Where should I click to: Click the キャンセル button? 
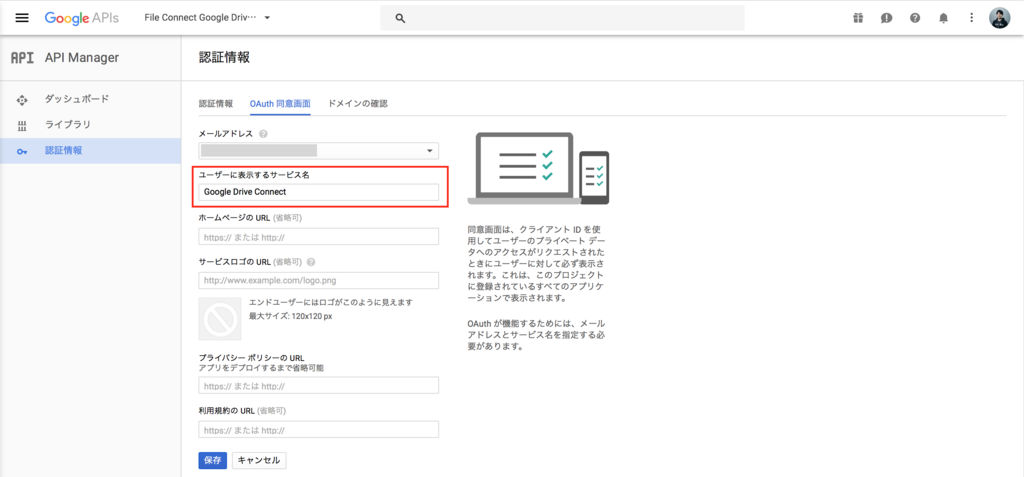(x=259, y=461)
